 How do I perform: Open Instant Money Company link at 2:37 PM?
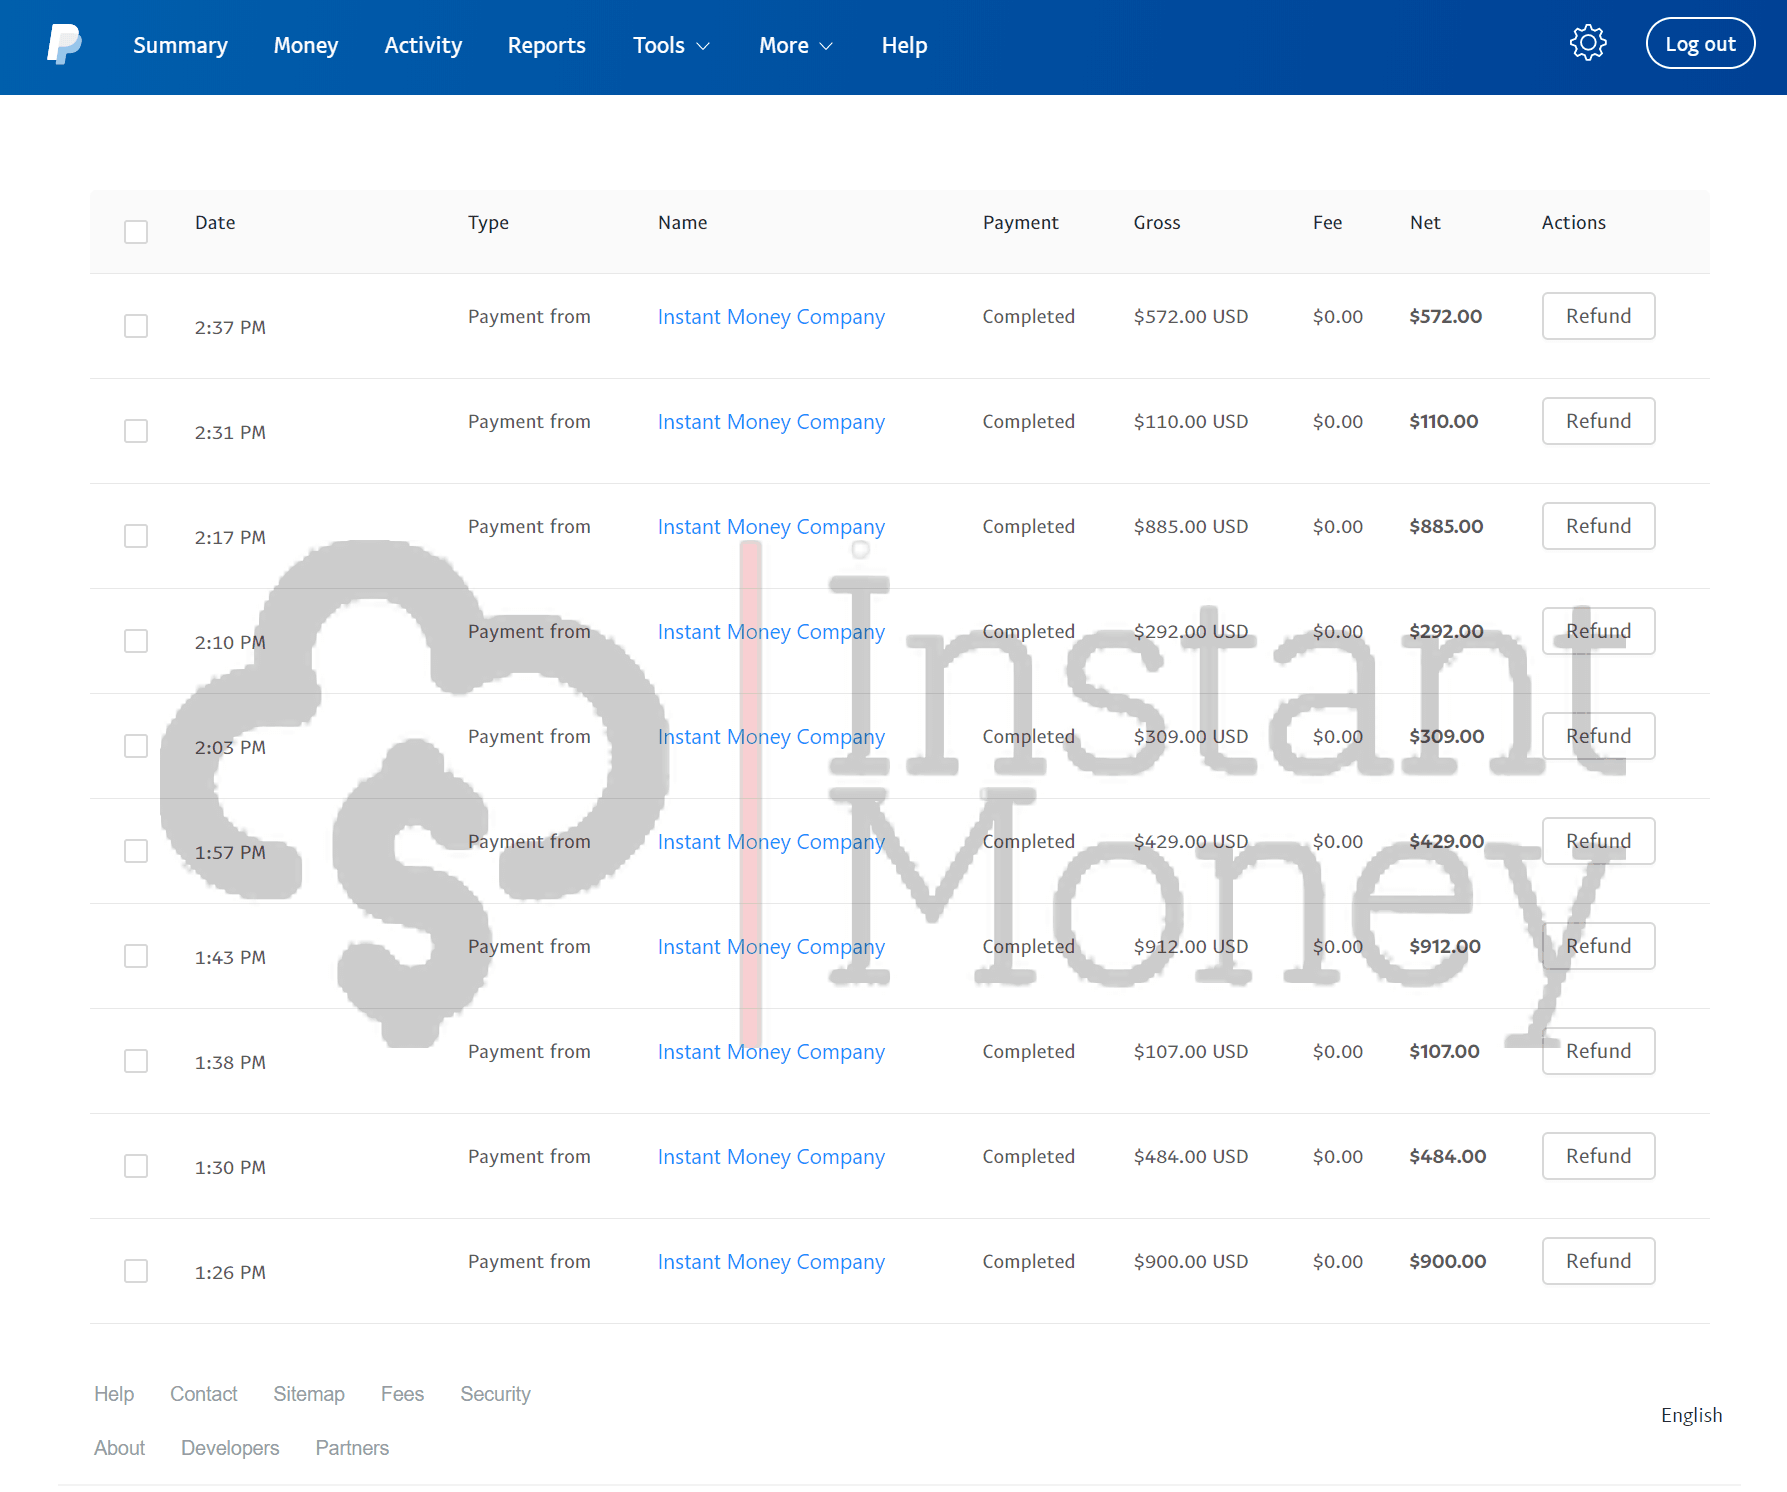(x=771, y=317)
